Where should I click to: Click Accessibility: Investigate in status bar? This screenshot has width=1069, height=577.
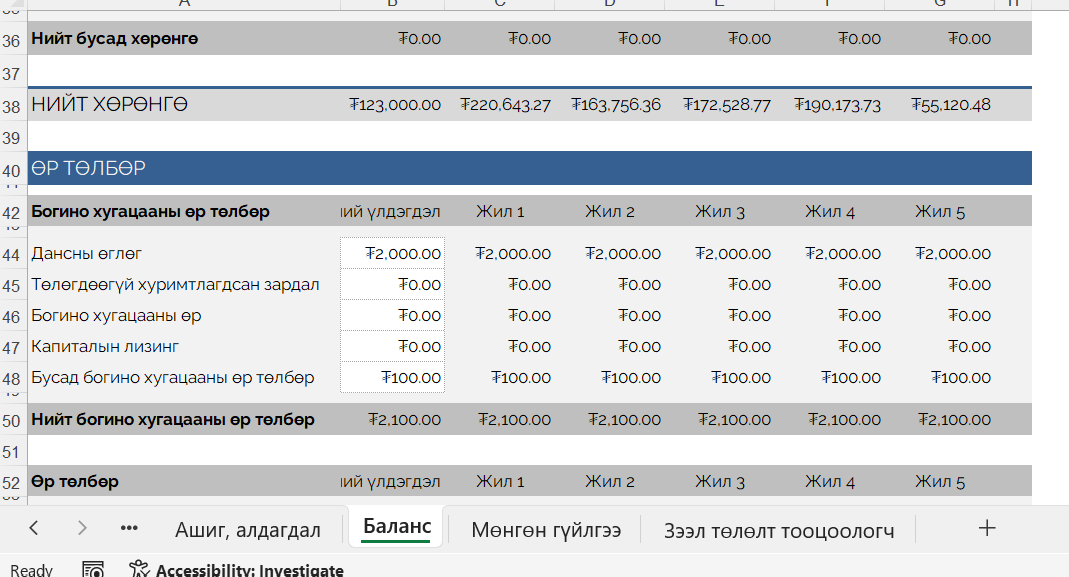coord(249,570)
